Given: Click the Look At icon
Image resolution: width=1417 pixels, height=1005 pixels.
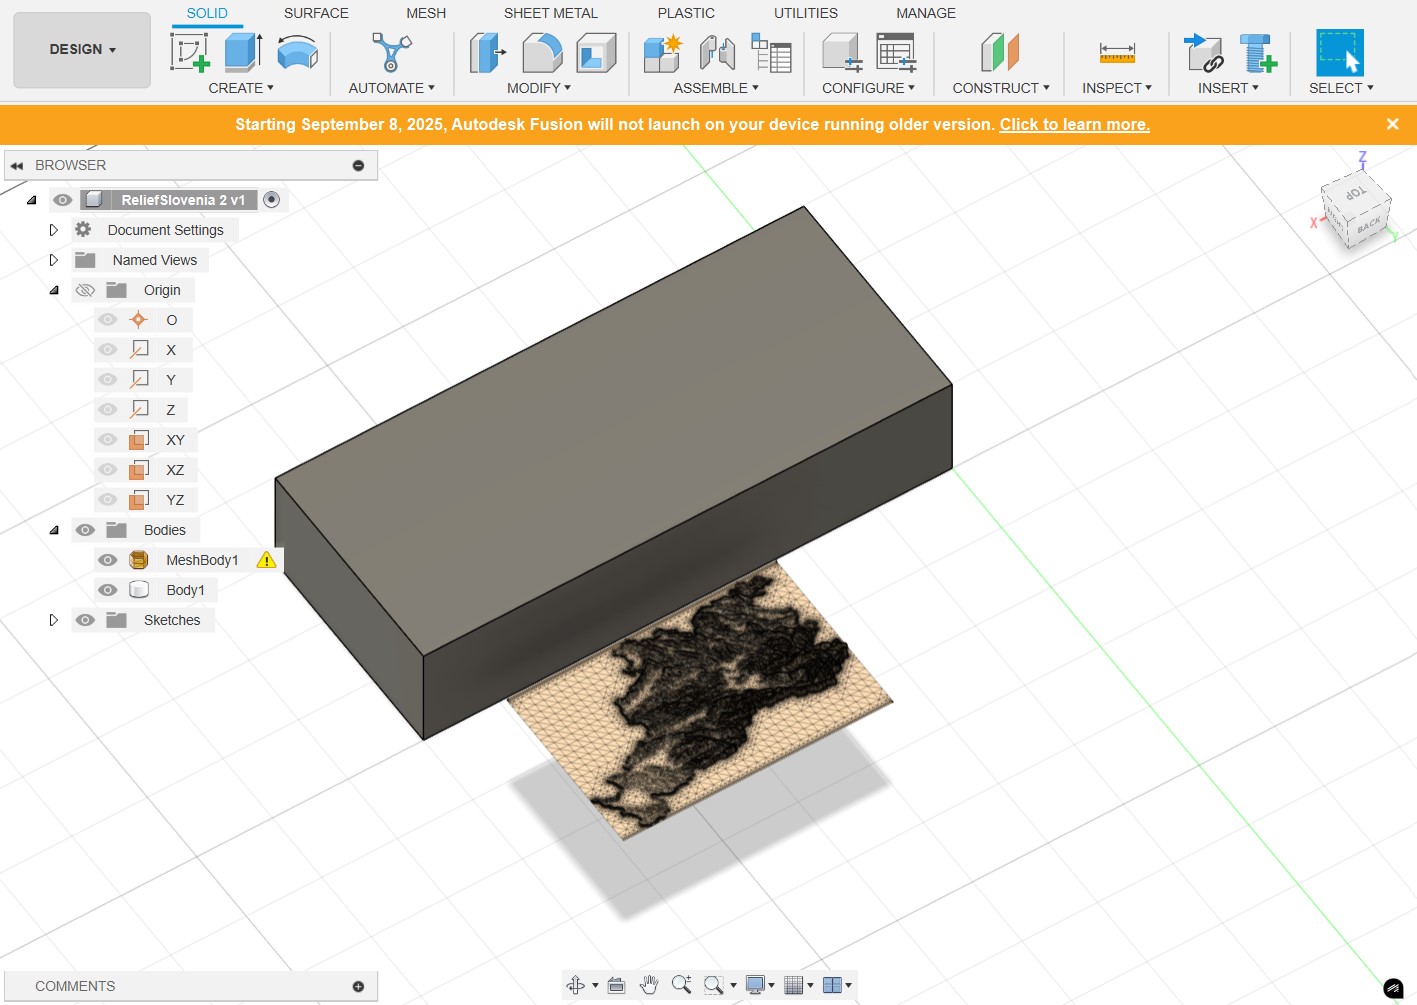Looking at the screenshot, I should click(x=617, y=985).
